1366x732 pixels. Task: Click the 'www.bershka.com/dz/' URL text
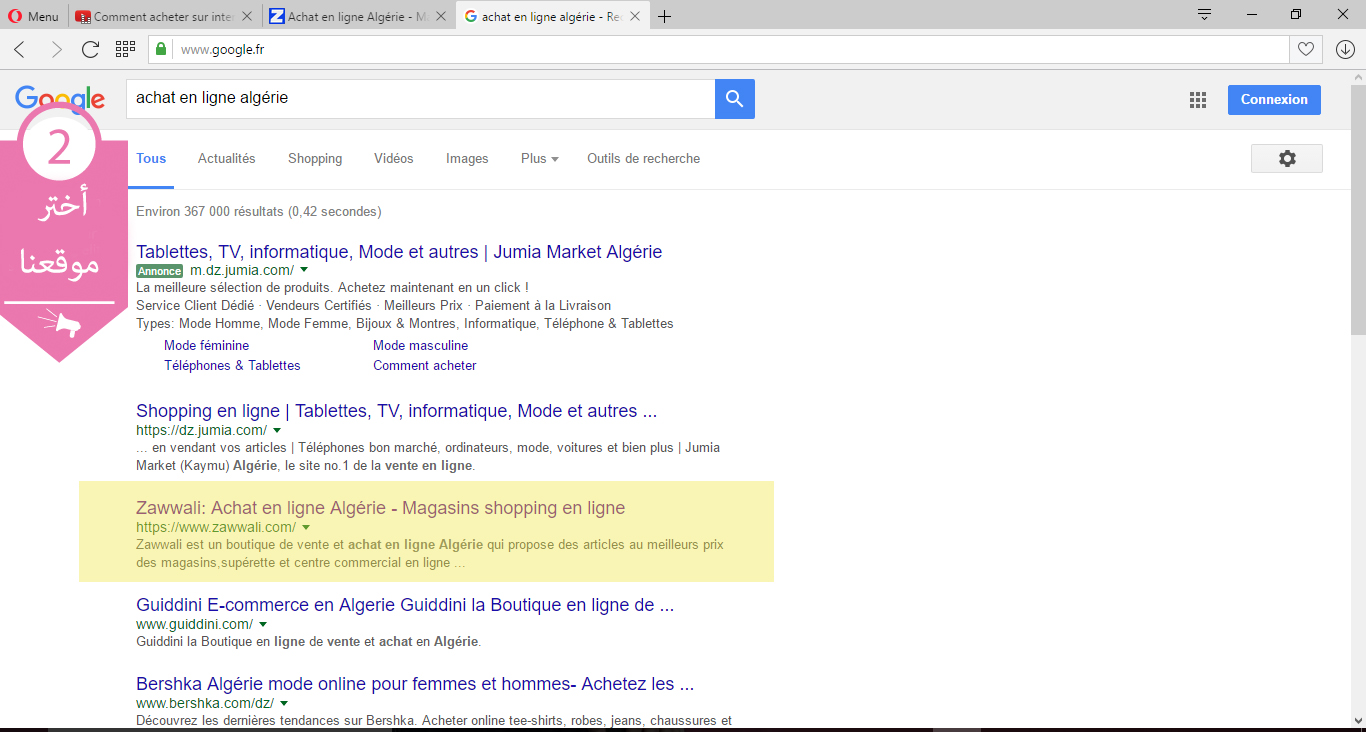click(205, 703)
